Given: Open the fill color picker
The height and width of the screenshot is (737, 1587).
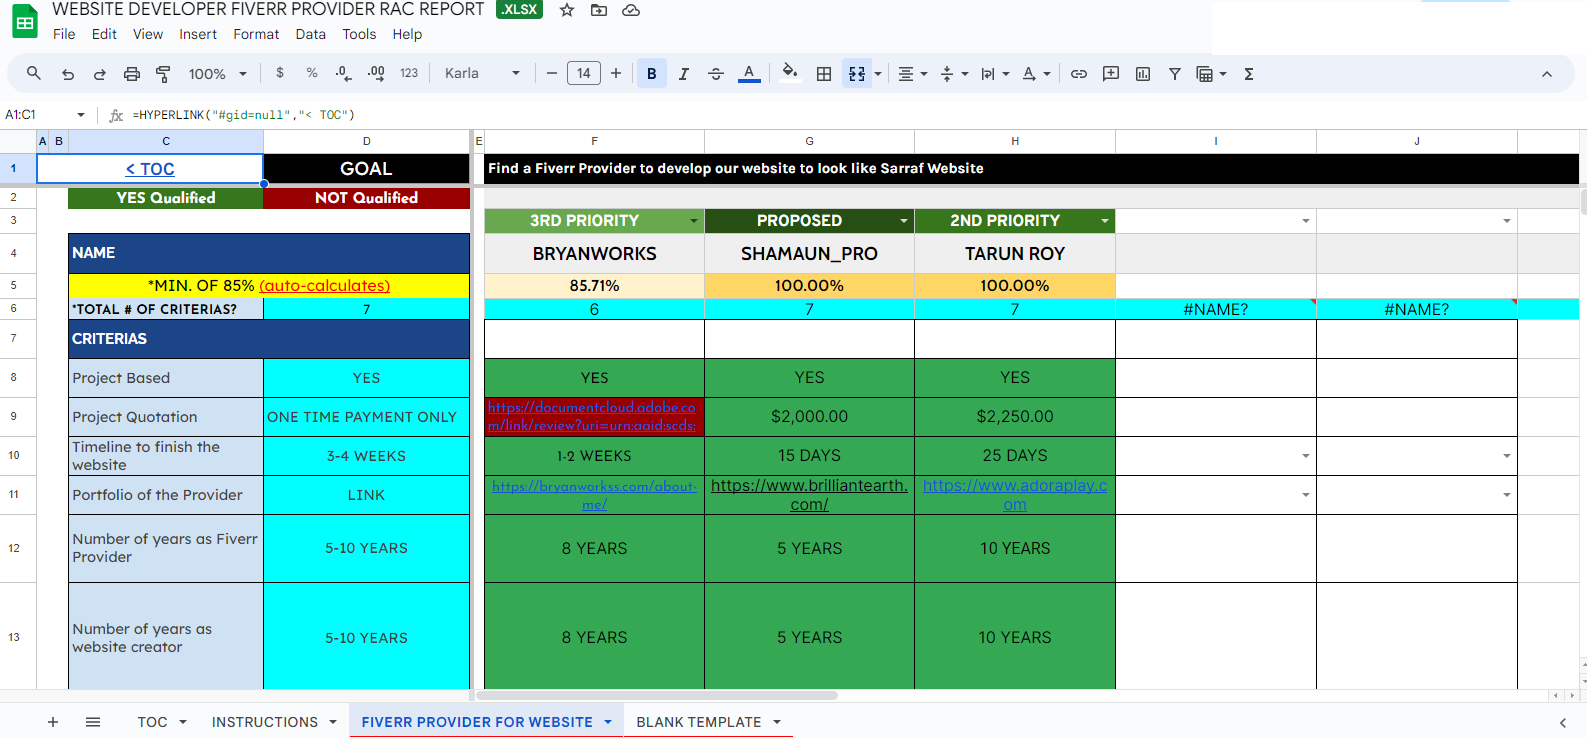Looking at the screenshot, I should 790,73.
